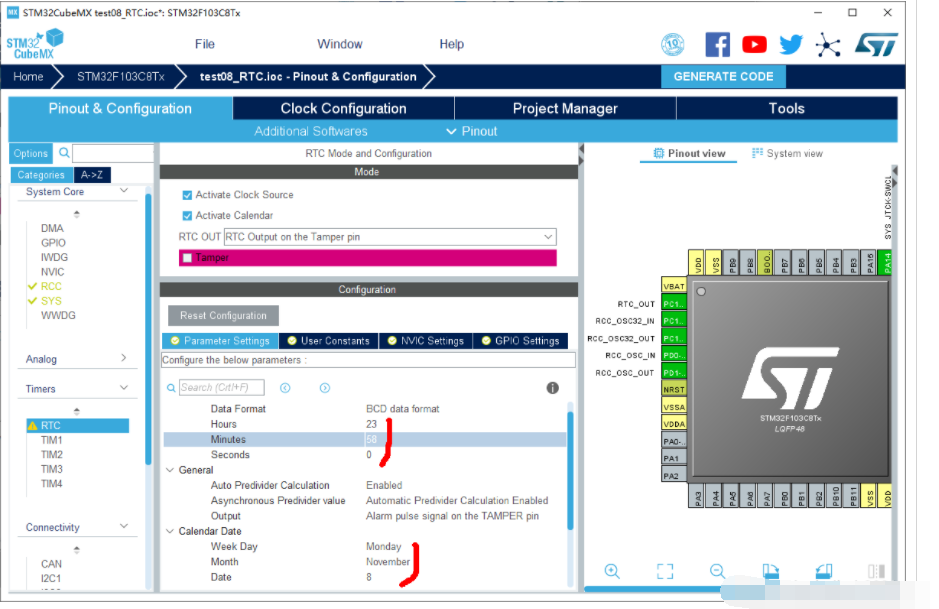This screenshot has width=939, height=609.
Task: Collapse the System Core category
Action: (124, 191)
